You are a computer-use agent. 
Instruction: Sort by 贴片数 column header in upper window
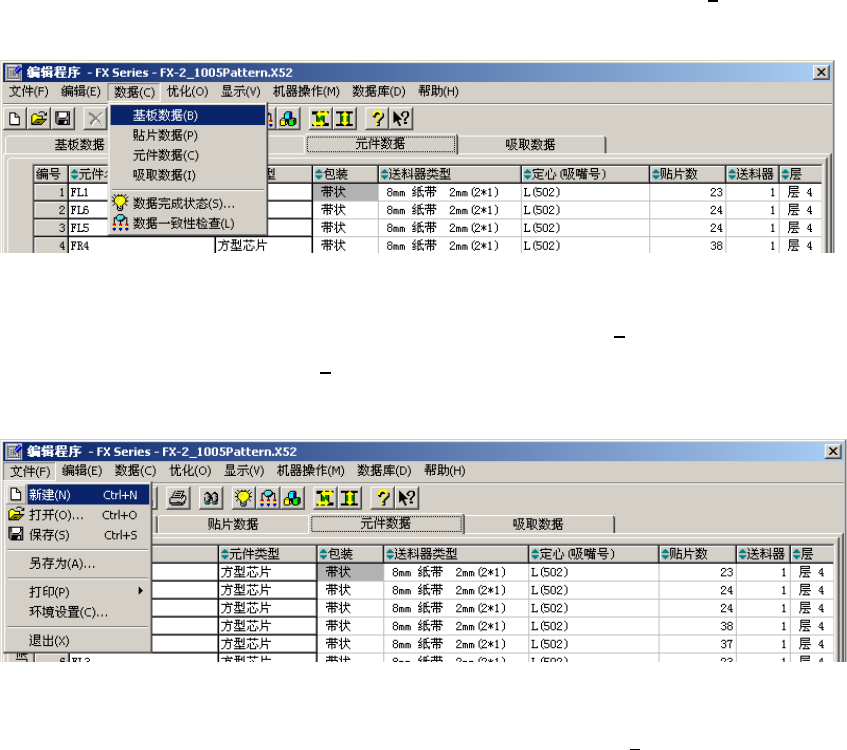687,174
